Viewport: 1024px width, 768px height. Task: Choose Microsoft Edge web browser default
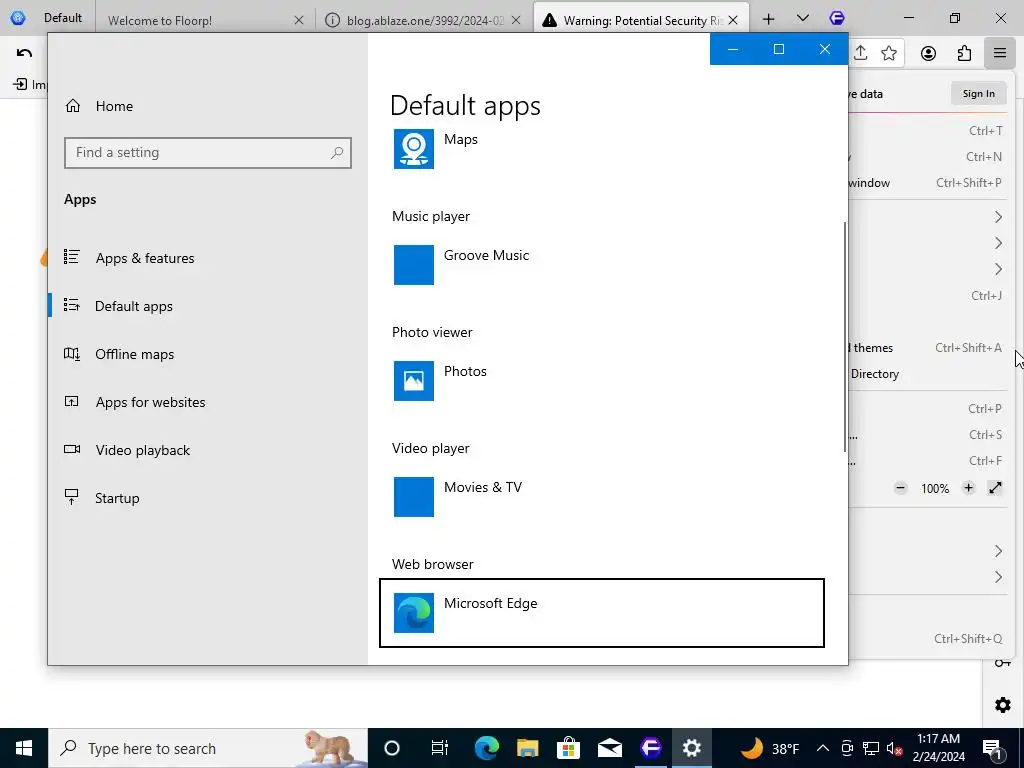pyautogui.click(x=601, y=613)
